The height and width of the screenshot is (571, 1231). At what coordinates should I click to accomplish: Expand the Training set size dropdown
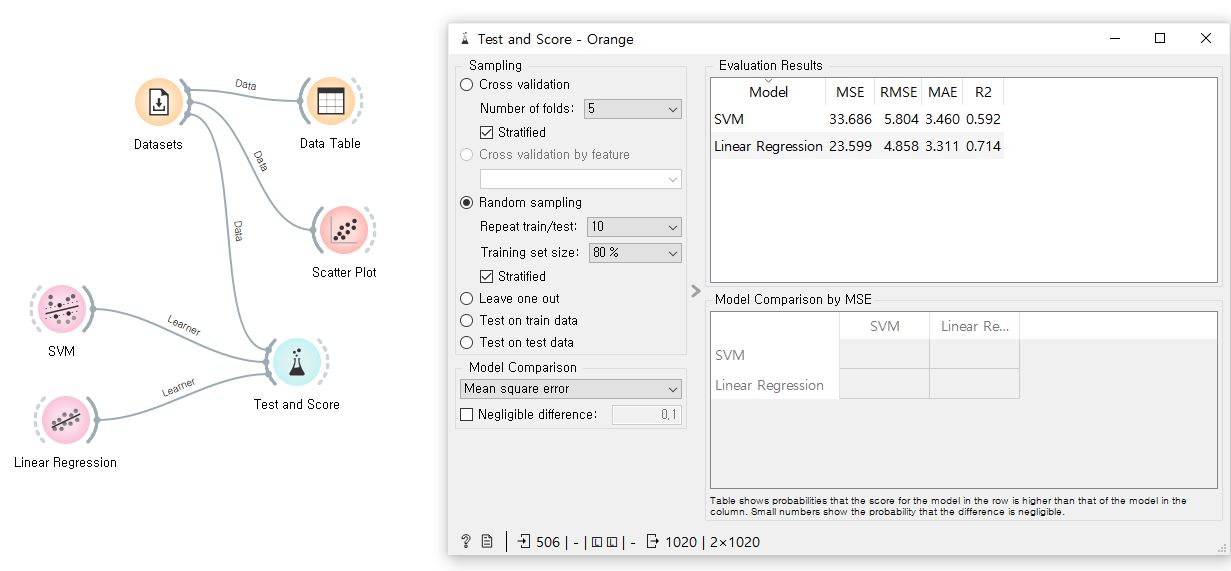click(x=634, y=253)
